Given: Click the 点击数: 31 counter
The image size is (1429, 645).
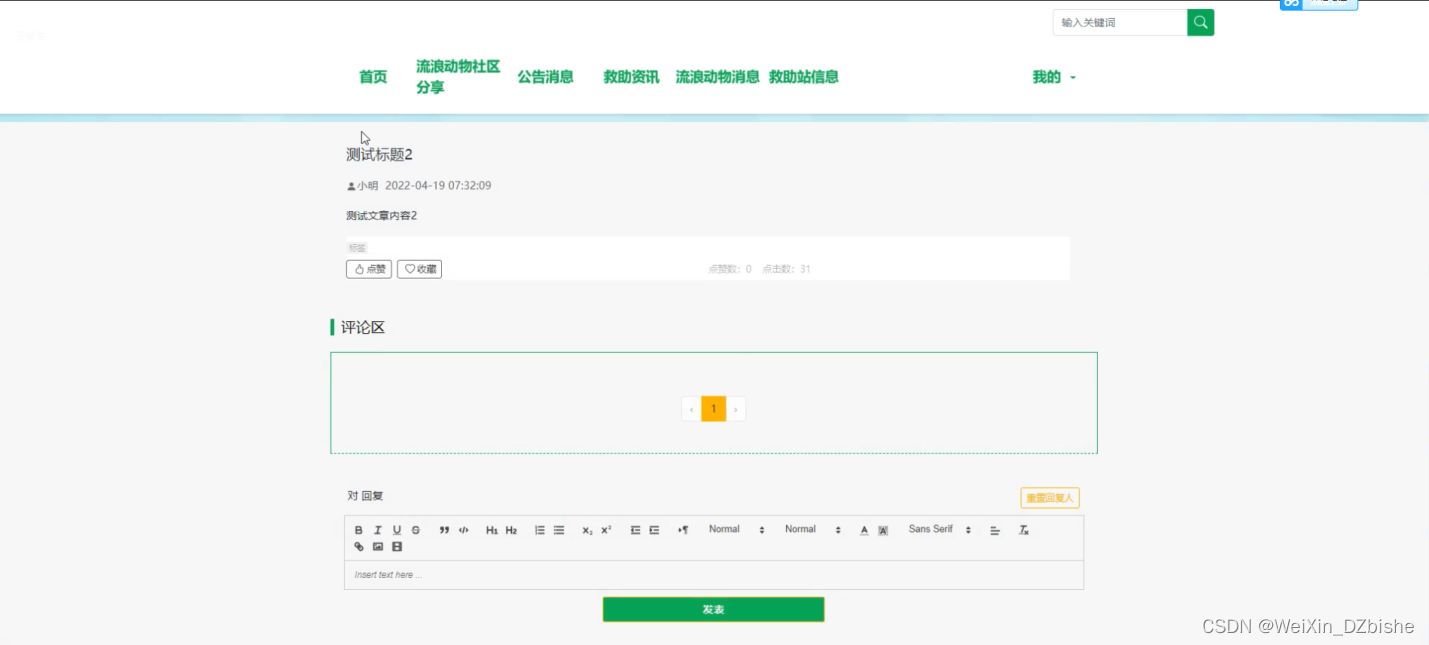Looking at the screenshot, I should click(786, 269).
